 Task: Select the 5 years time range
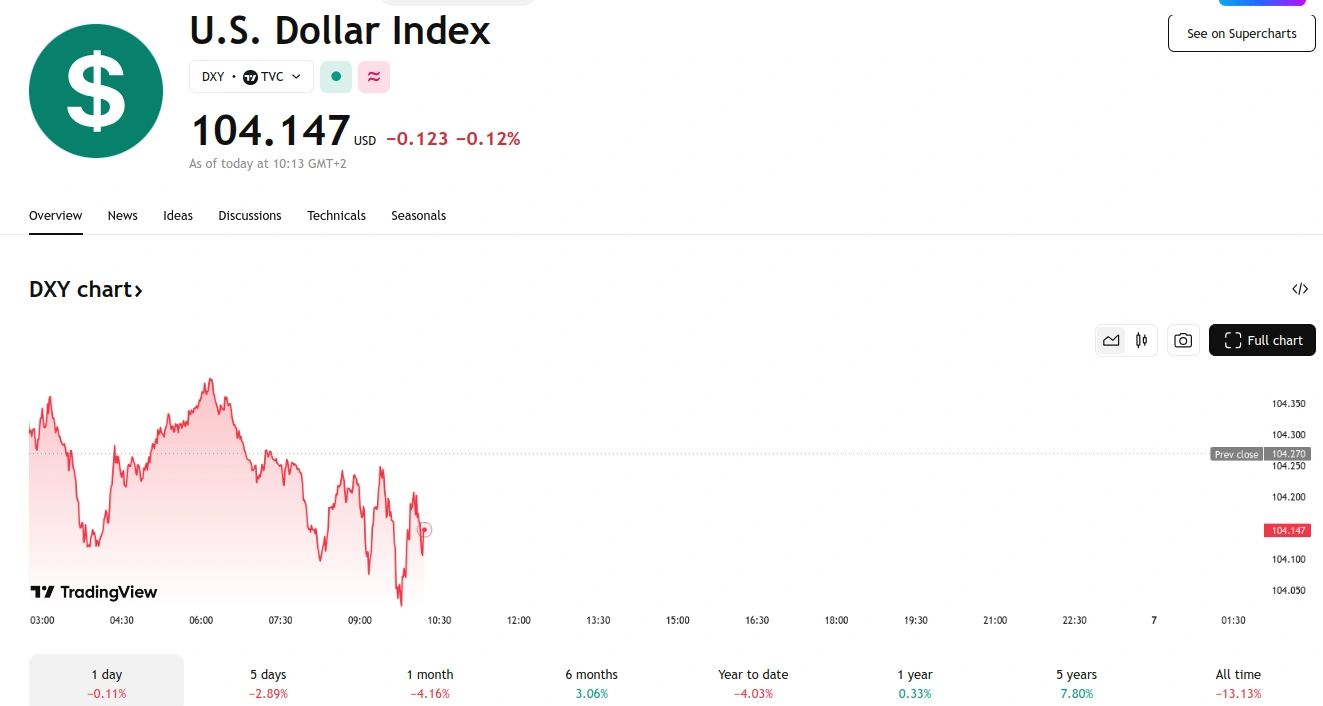click(x=1076, y=683)
